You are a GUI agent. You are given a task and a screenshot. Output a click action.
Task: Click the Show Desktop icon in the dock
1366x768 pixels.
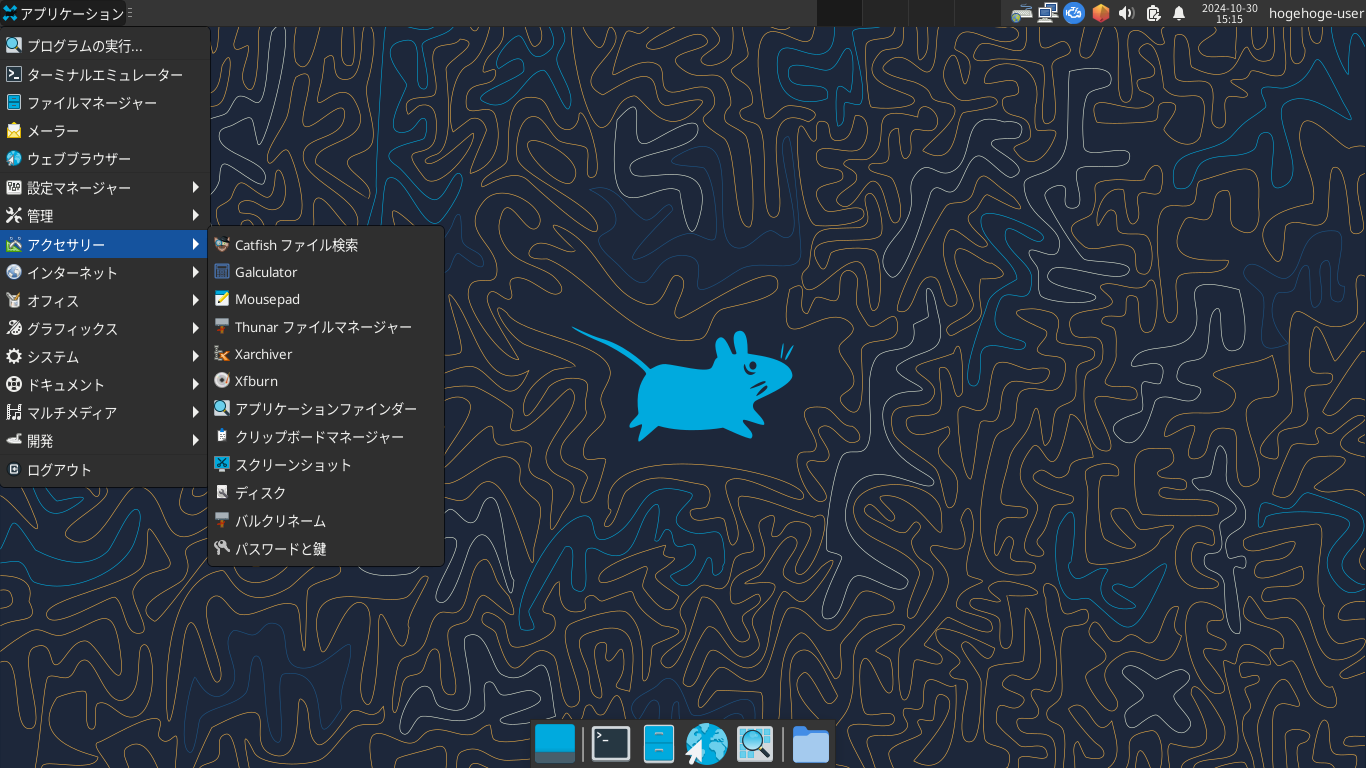[x=555, y=743]
